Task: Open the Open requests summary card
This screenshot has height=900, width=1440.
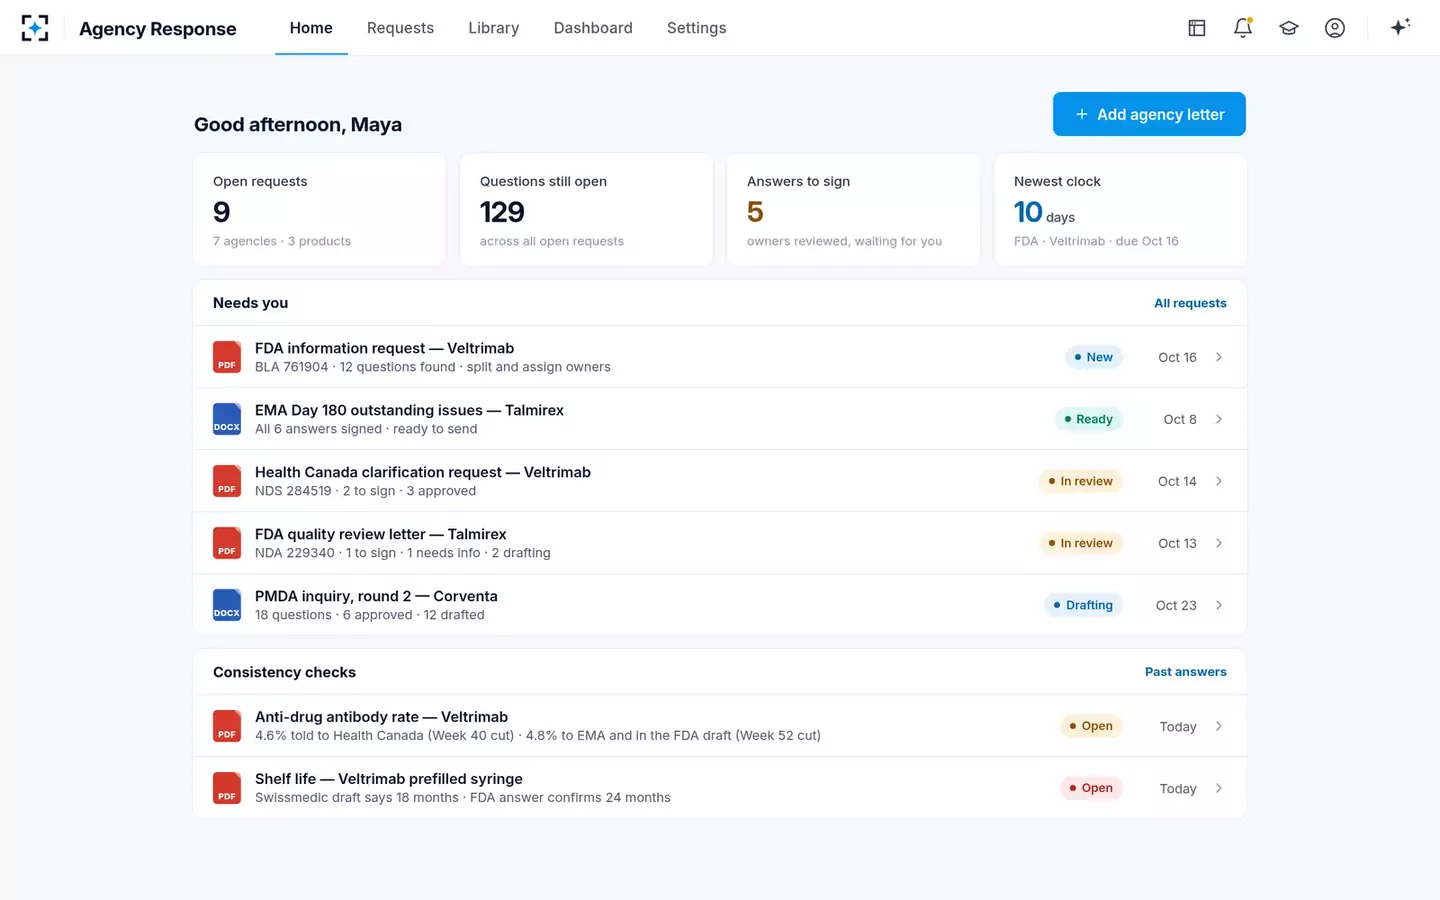Action: click(319, 209)
